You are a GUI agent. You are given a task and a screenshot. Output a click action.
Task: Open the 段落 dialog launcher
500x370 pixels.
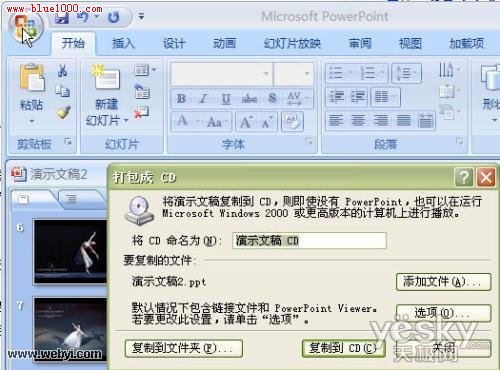[460, 141]
